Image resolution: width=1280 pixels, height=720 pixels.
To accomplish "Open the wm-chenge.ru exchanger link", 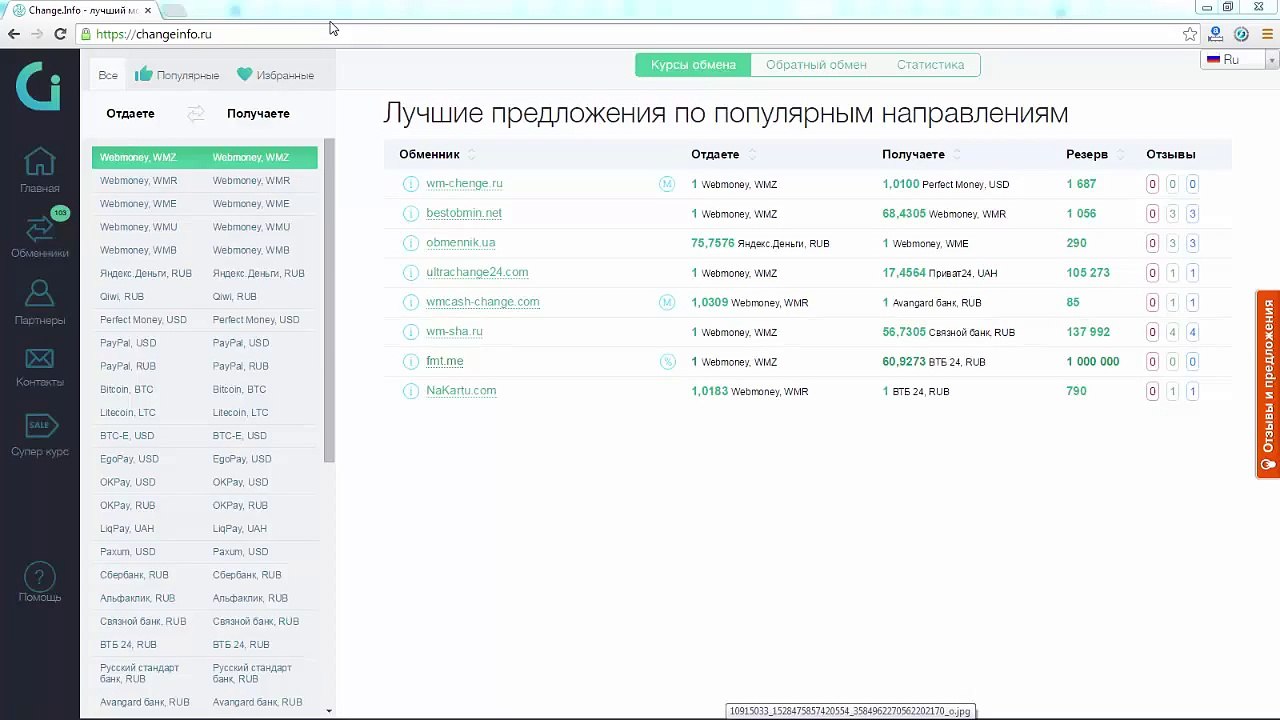I will 464,184.
